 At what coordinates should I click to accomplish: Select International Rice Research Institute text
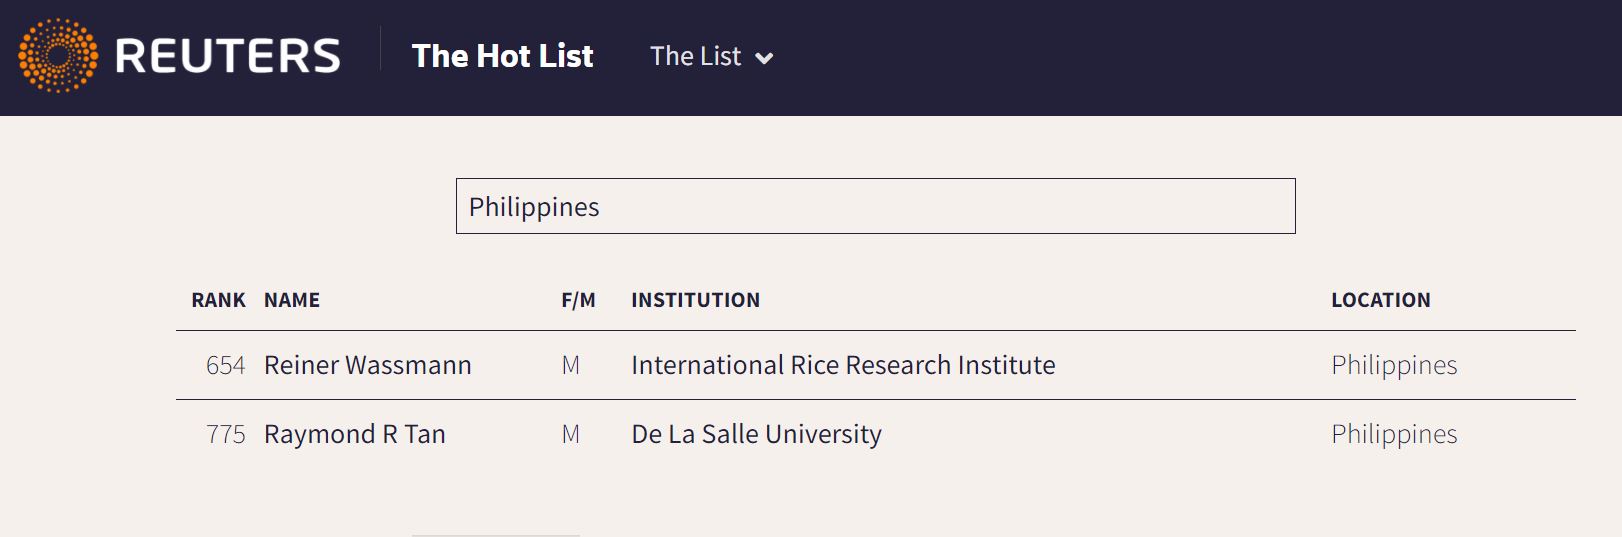coord(843,365)
